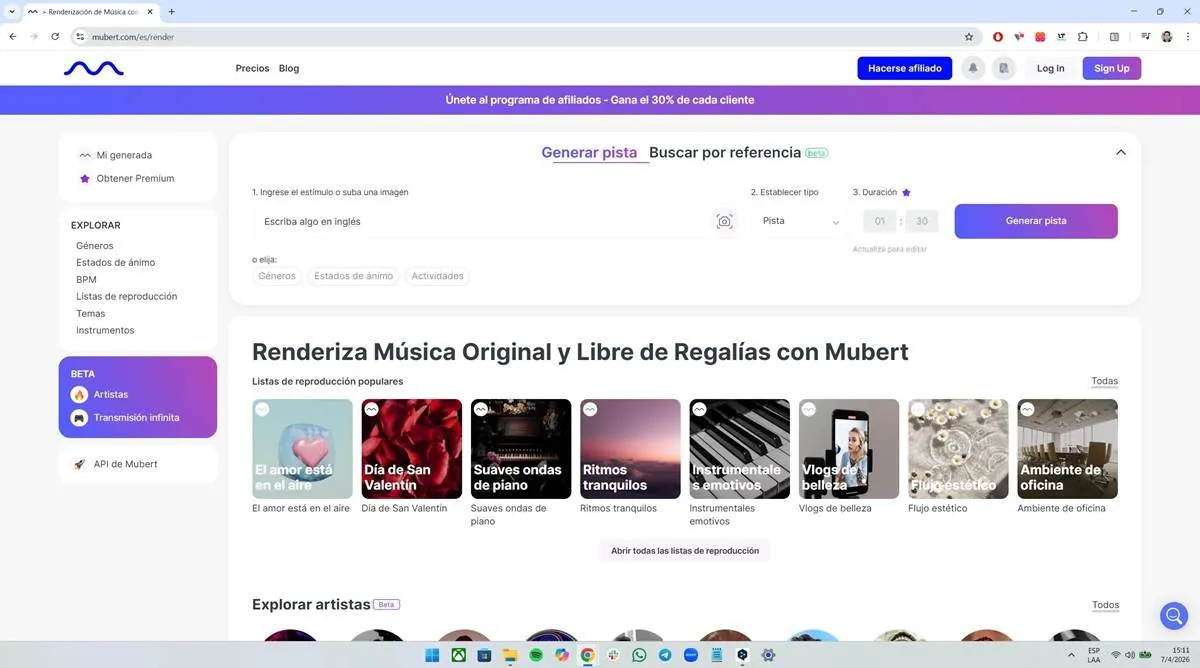Click the purple star next to Obtener Premium
The image size is (1200, 668).
(x=85, y=178)
